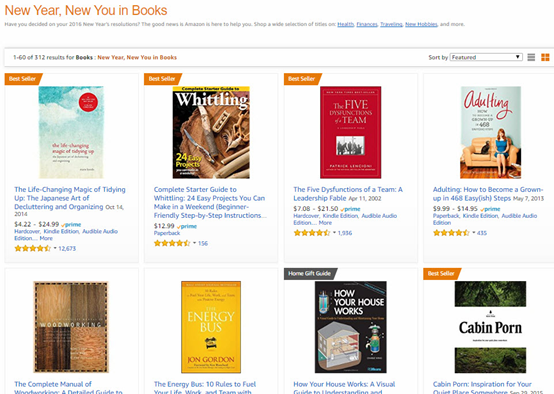Open 12,673 customer reviews link

point(67,248)
